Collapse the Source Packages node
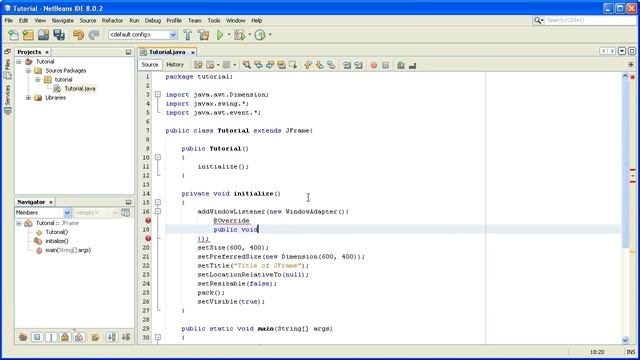This screenshot has height=360, width=640. (28, 71)
